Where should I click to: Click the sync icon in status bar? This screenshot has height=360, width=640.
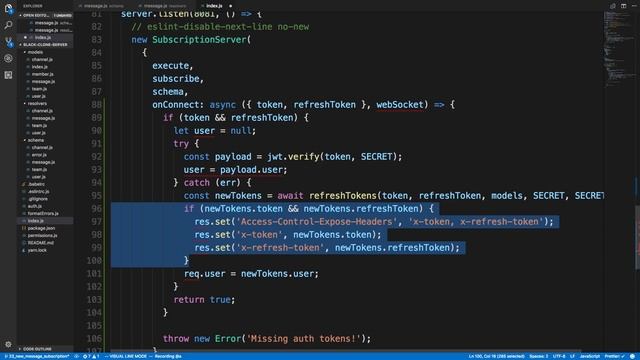pos(76,356)
